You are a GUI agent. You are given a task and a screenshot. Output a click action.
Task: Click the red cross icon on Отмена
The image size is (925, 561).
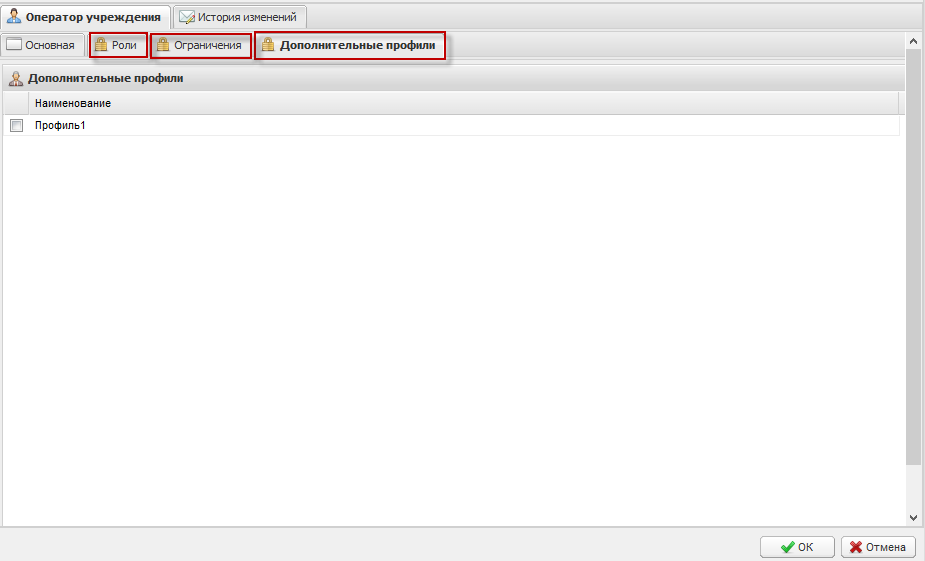(856, 547)
